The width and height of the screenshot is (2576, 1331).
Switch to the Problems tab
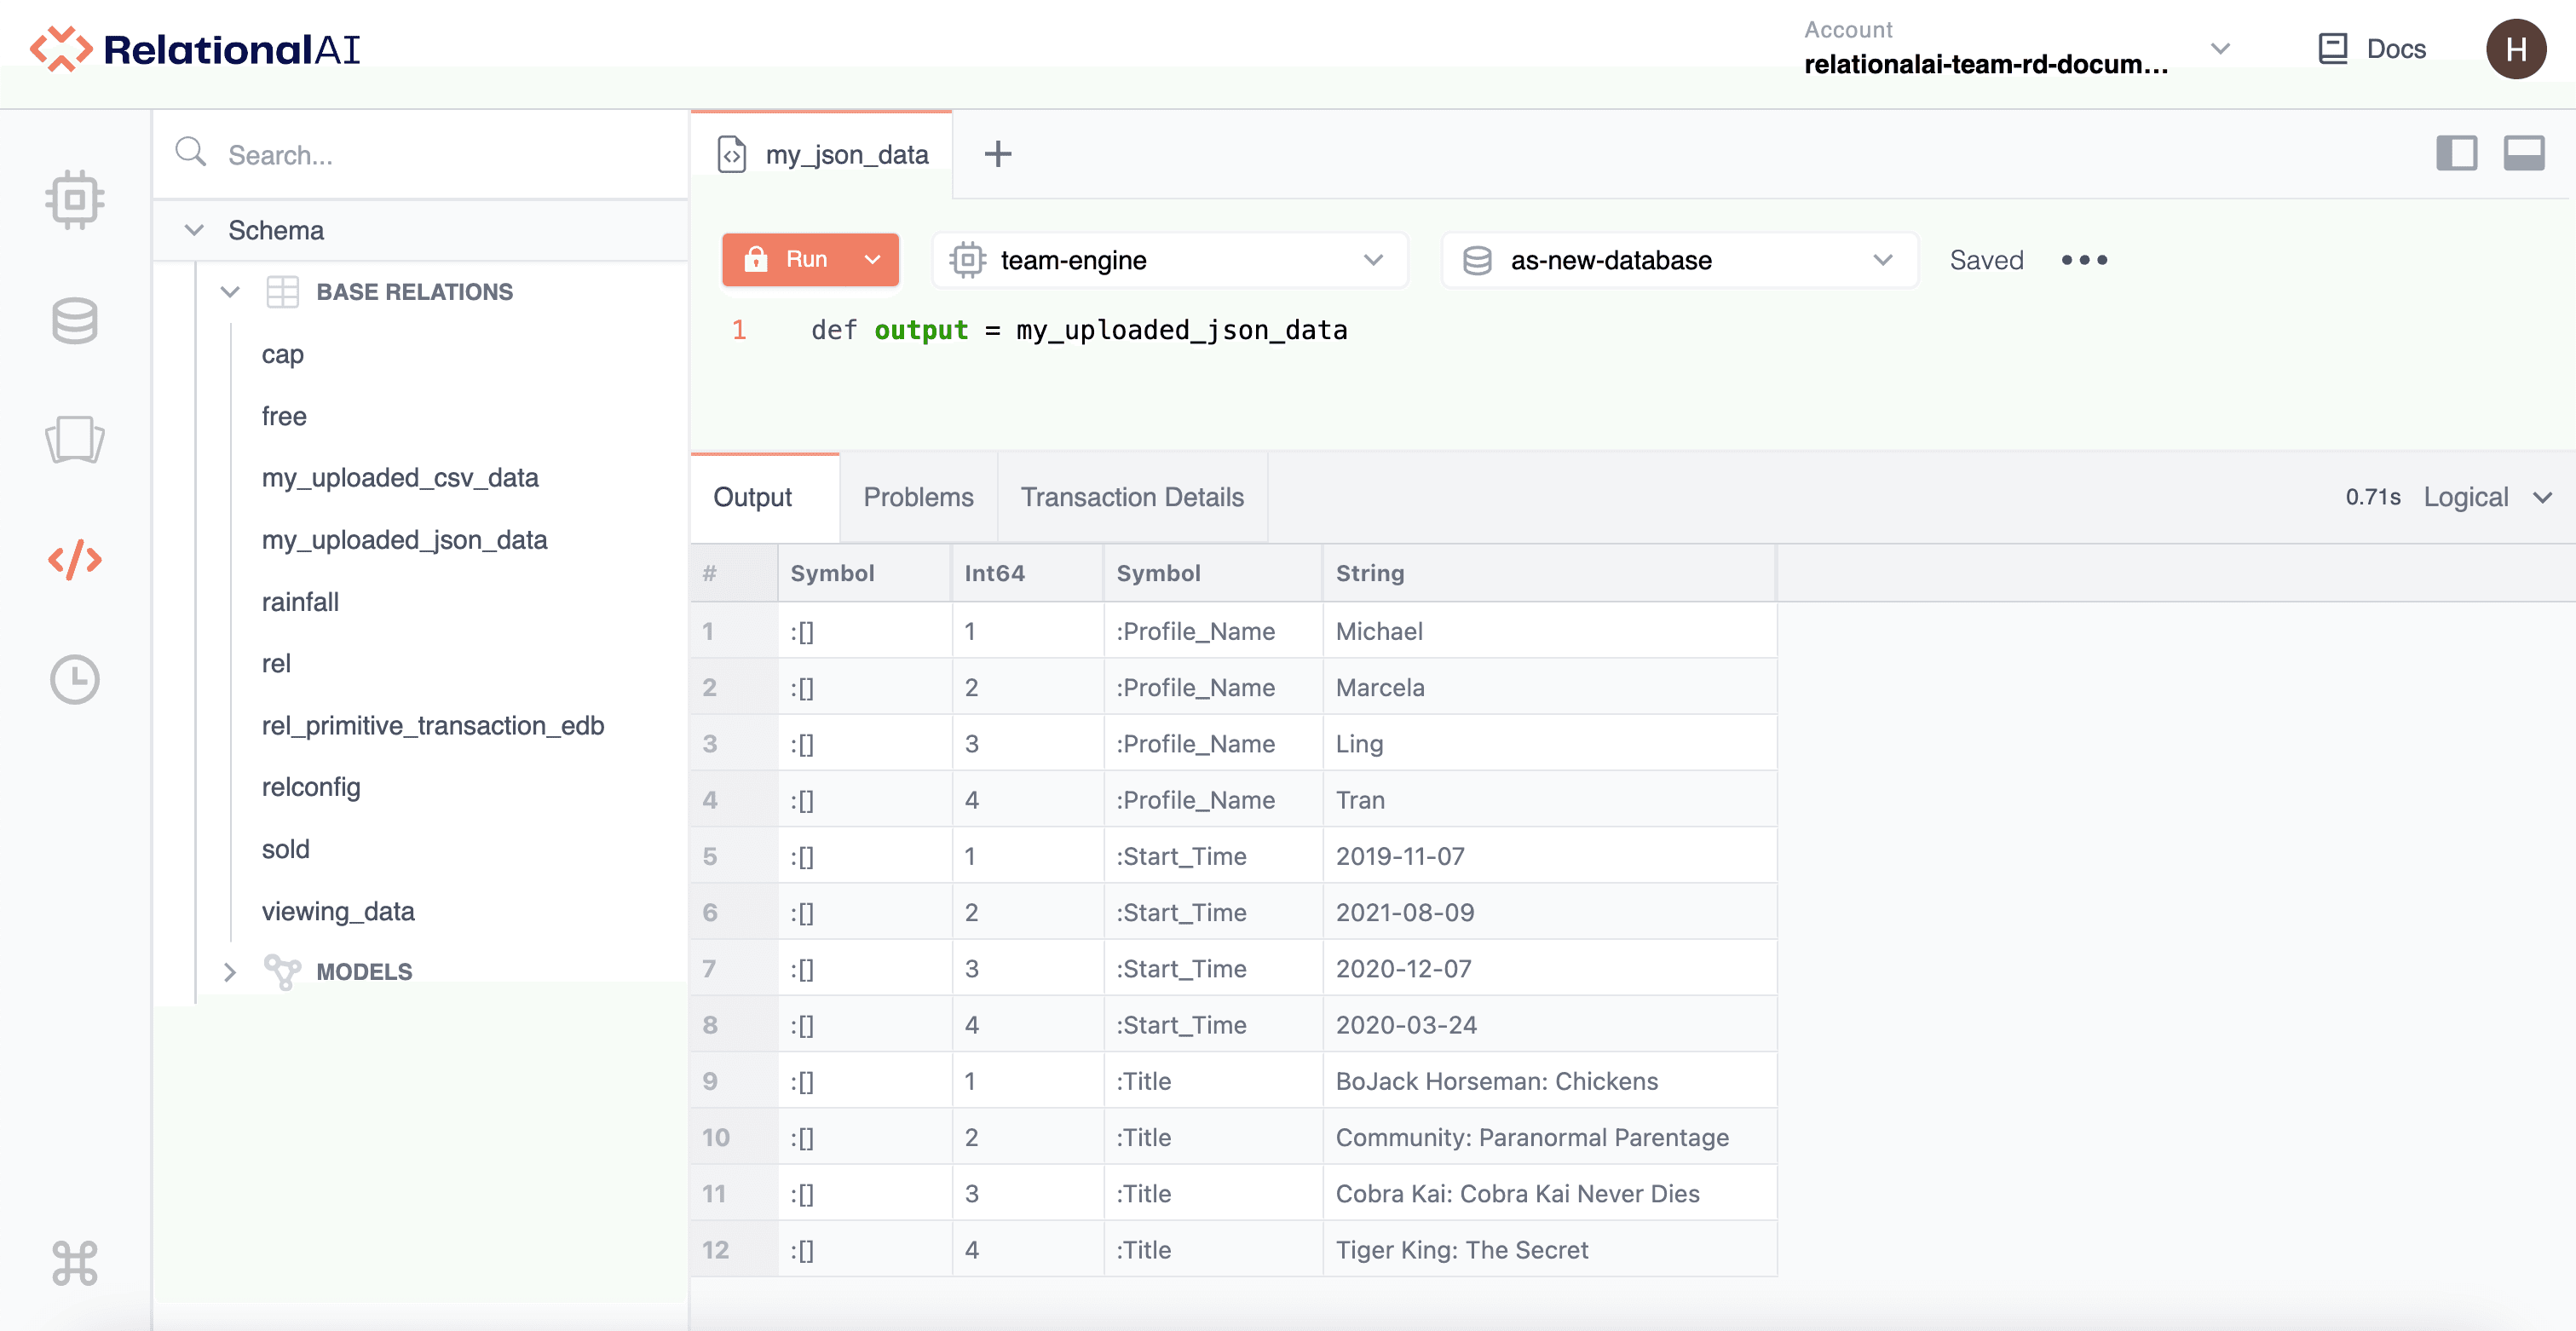pyautogui.click(x=918, y=497)
